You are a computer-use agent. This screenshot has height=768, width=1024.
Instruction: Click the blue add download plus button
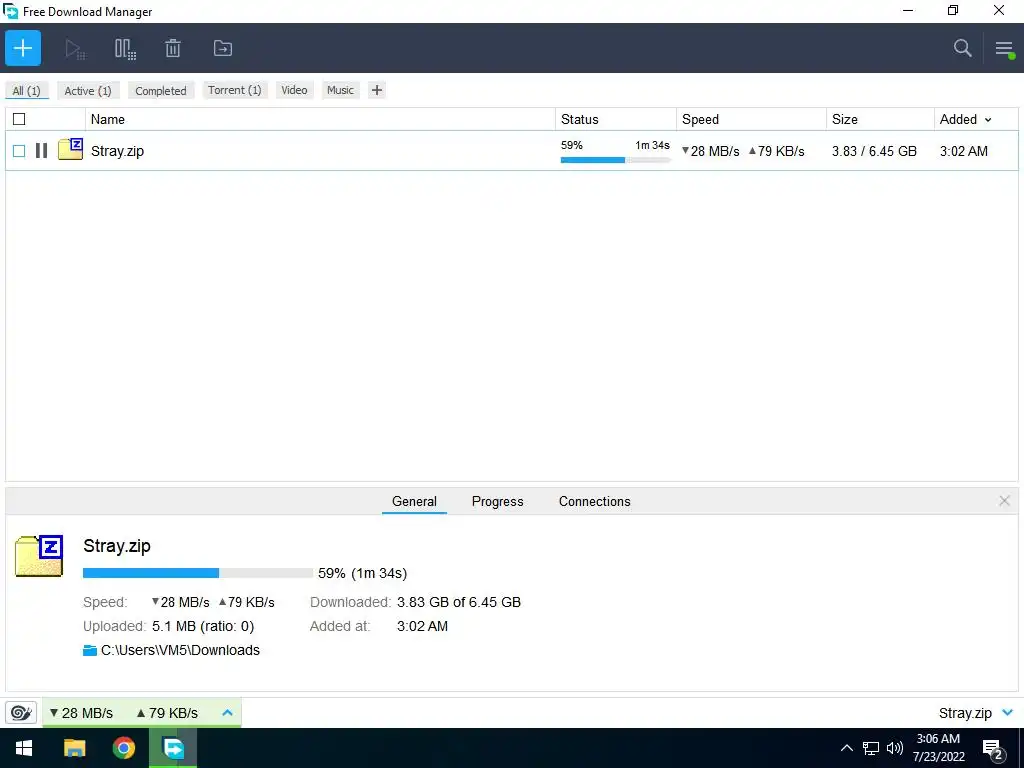click(x=23, y=48)
